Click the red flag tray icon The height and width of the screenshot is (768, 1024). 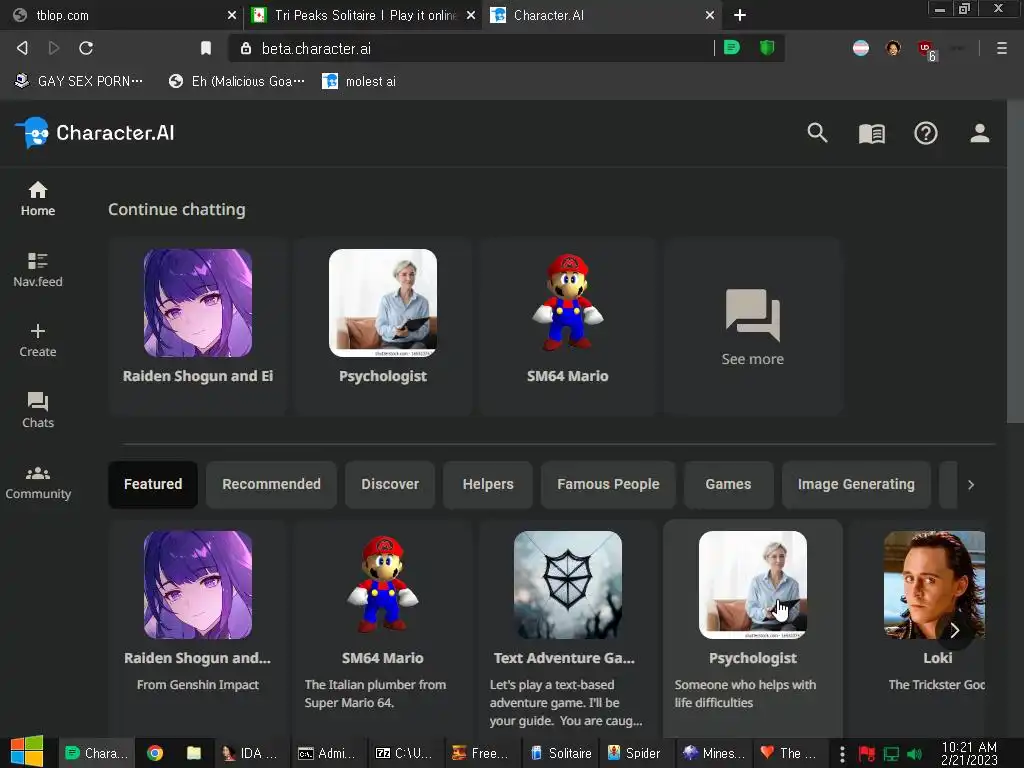pyautogui.click(x=867, y=754)
